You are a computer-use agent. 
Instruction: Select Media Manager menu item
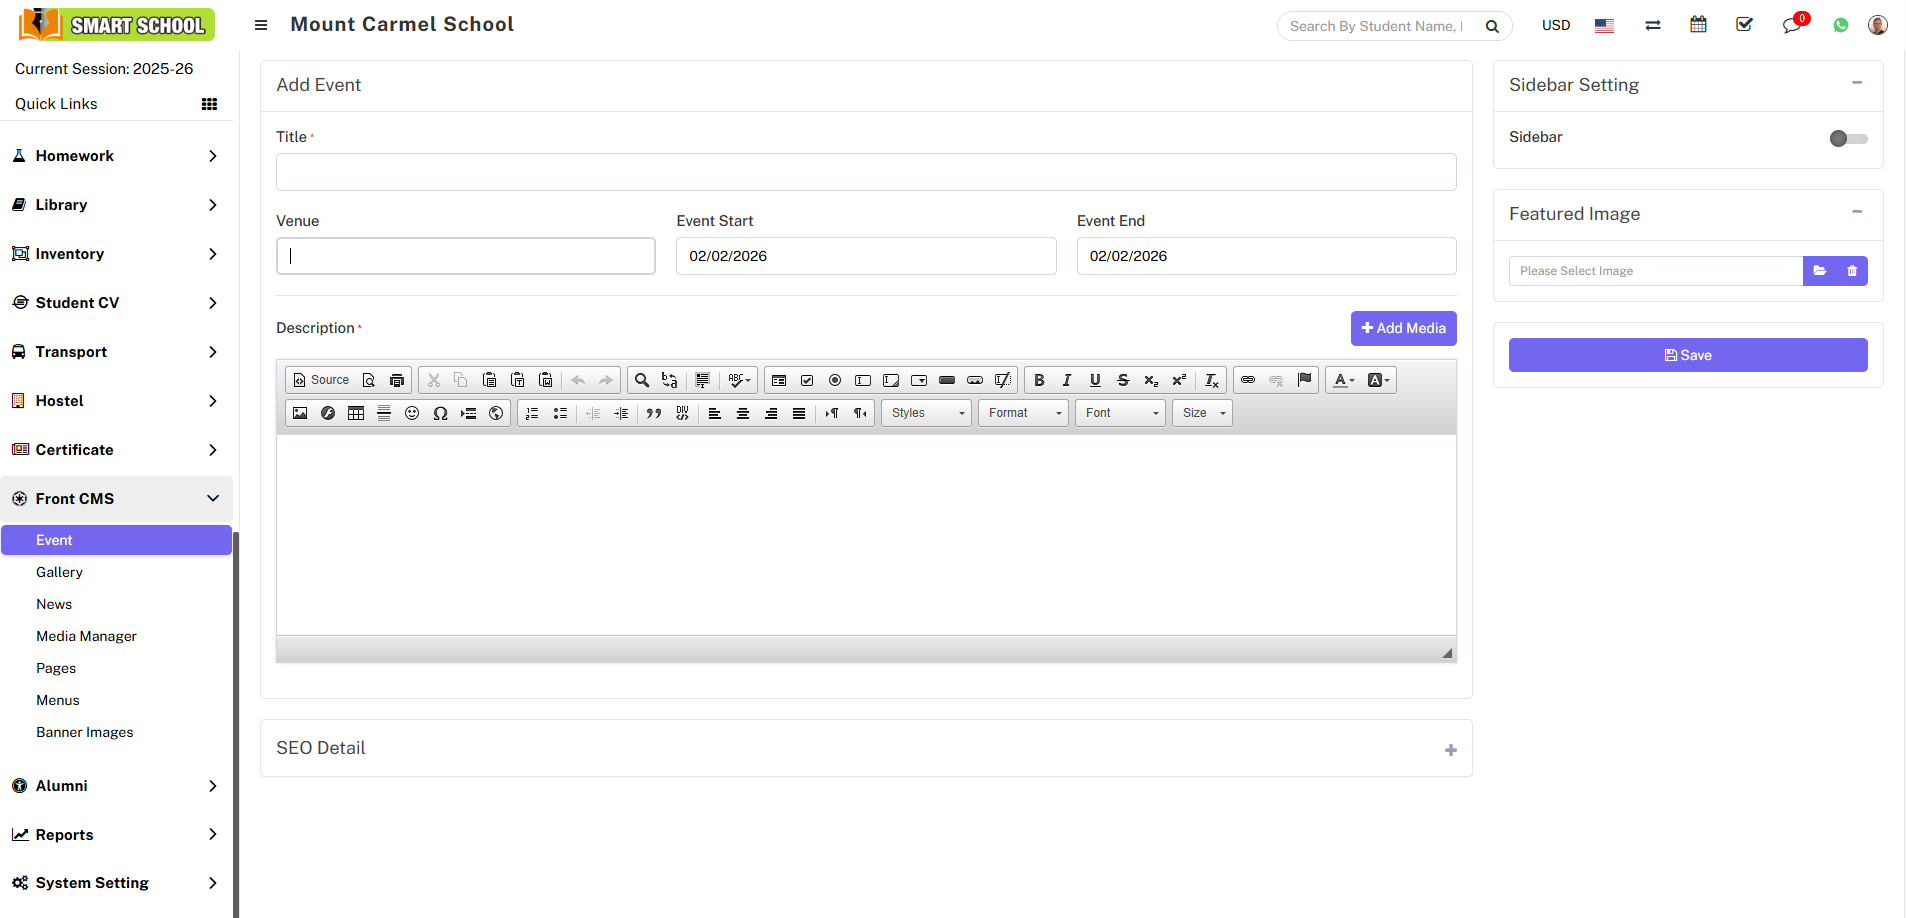click(x=87, y=636)
